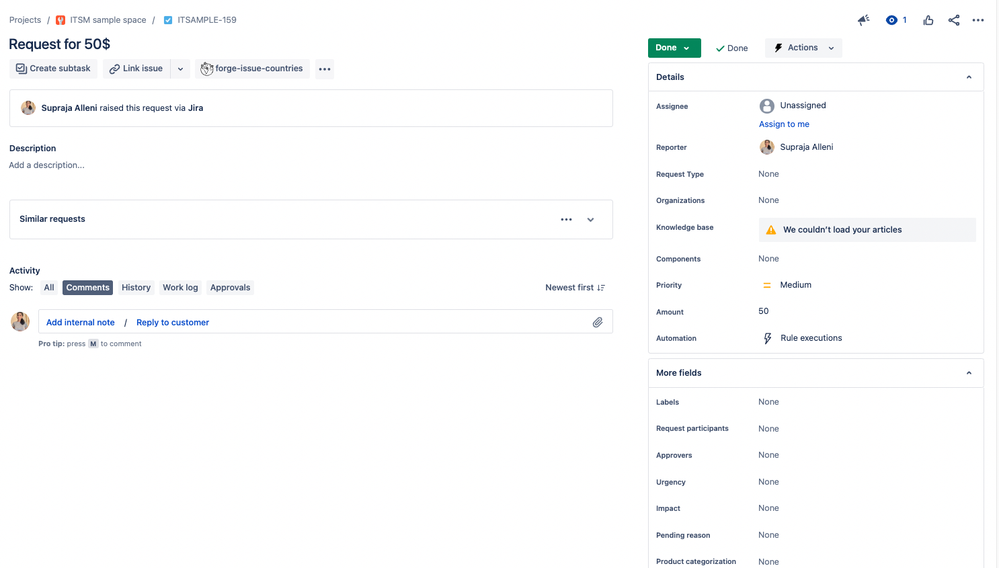Open the top-right more actions ellipsis

tap(978, 20)
